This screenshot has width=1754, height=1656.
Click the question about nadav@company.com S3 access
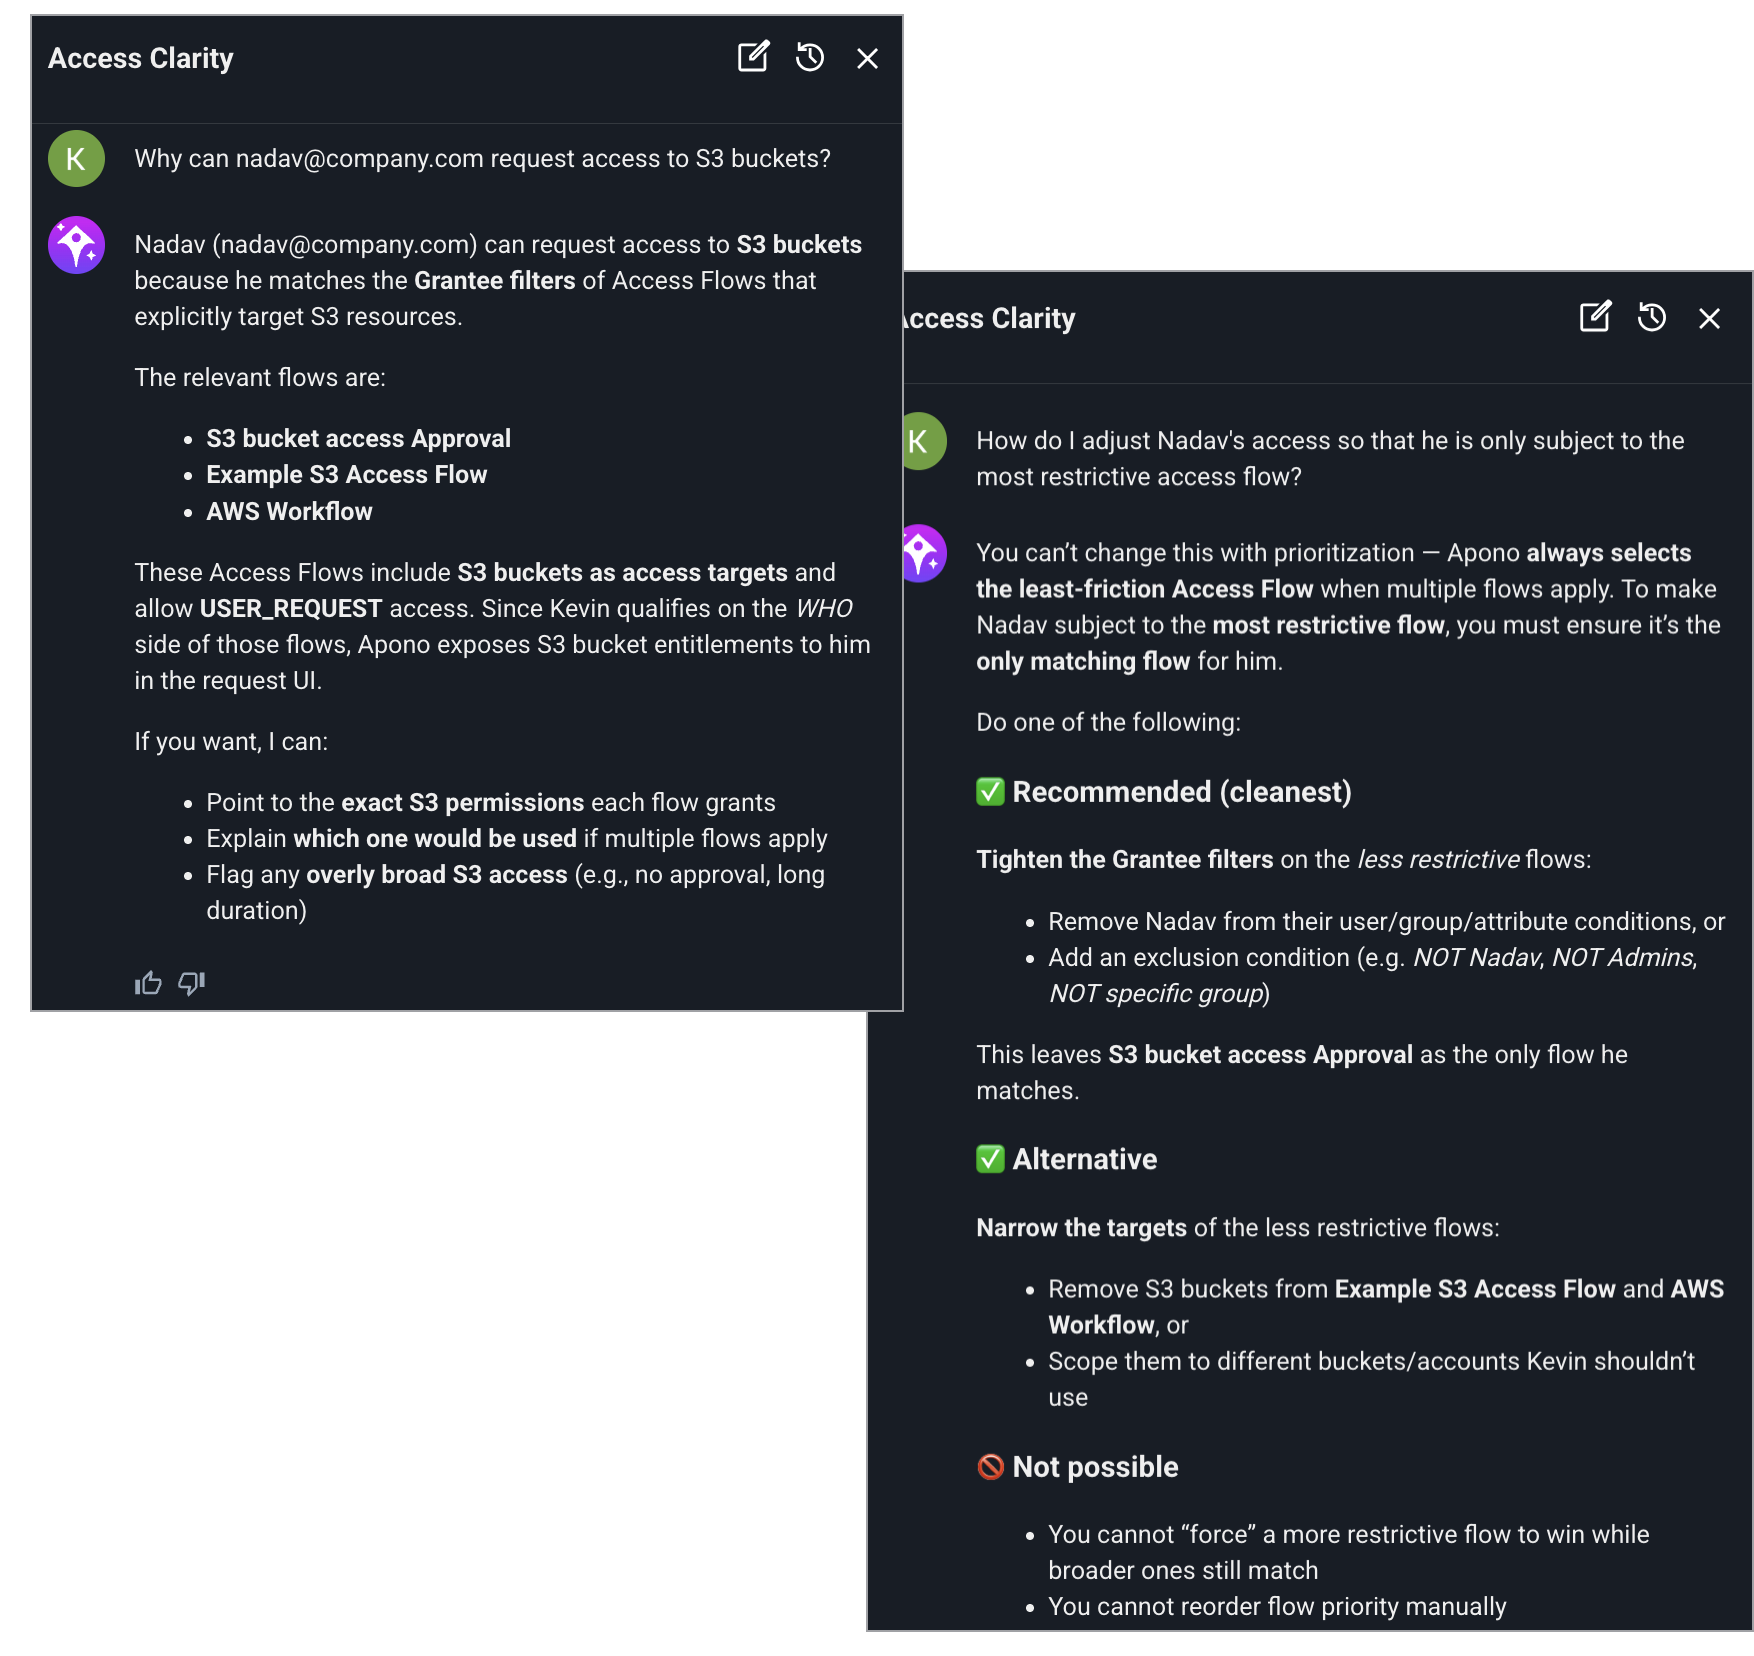482,159
